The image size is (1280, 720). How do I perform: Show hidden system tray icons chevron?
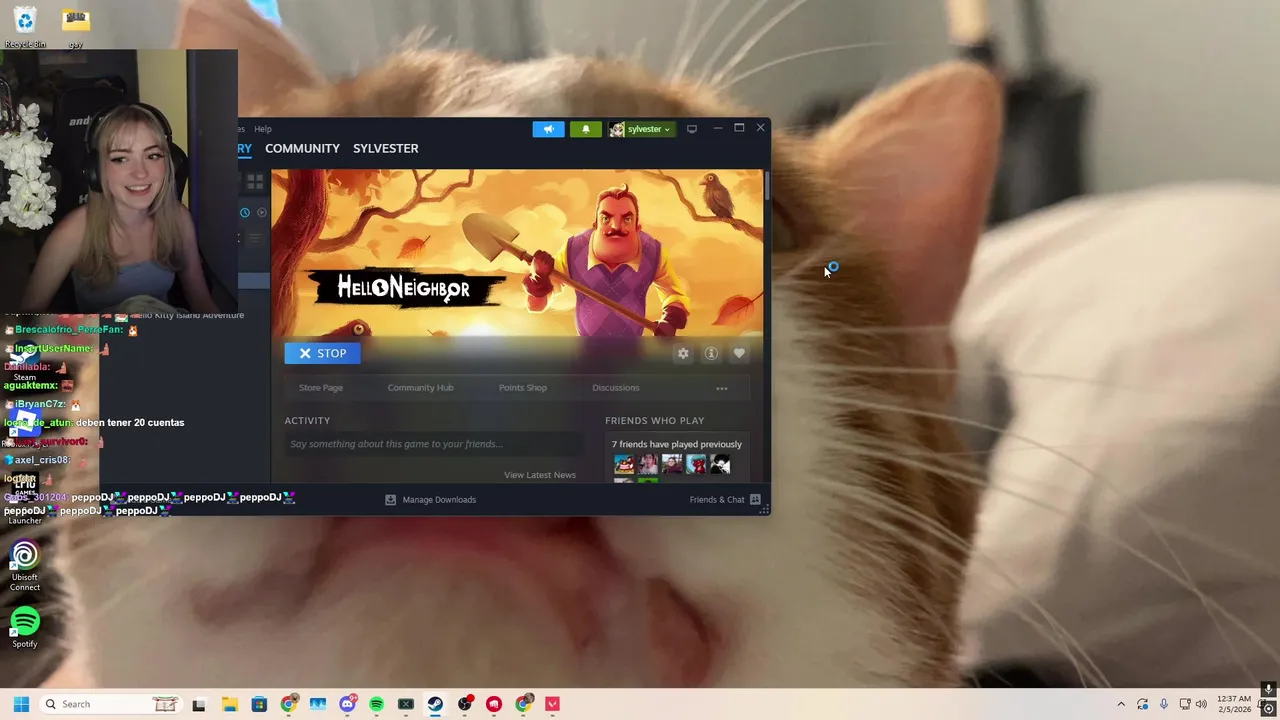[x=1121, y=704]
